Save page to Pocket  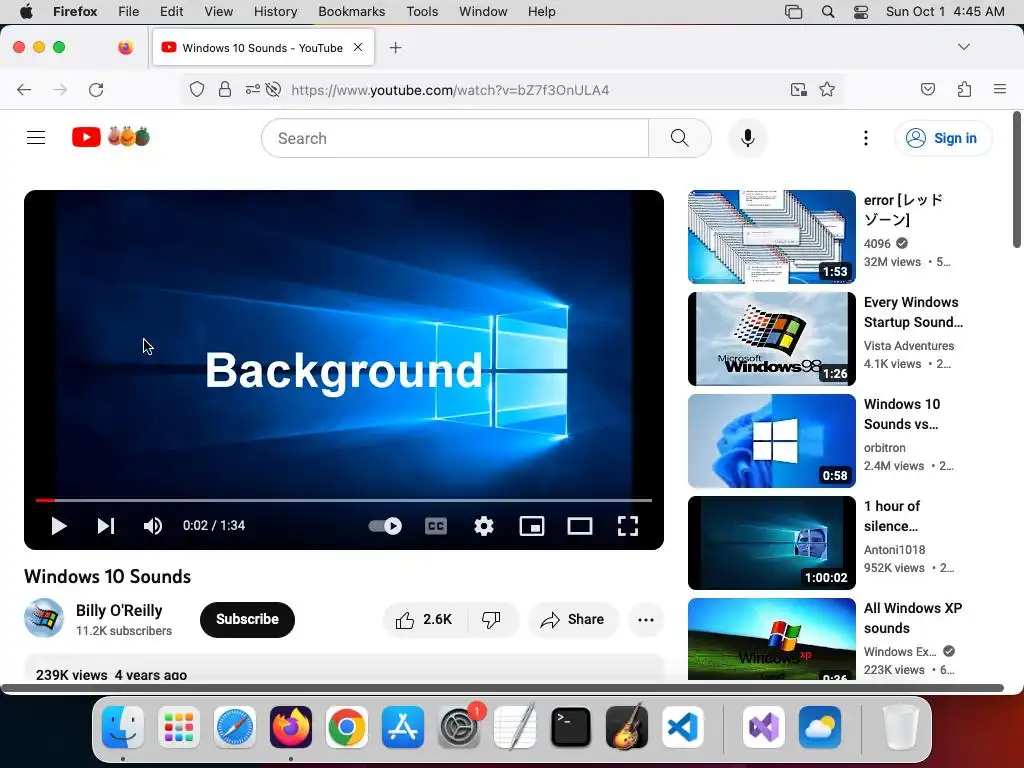(x=927, y=89)
